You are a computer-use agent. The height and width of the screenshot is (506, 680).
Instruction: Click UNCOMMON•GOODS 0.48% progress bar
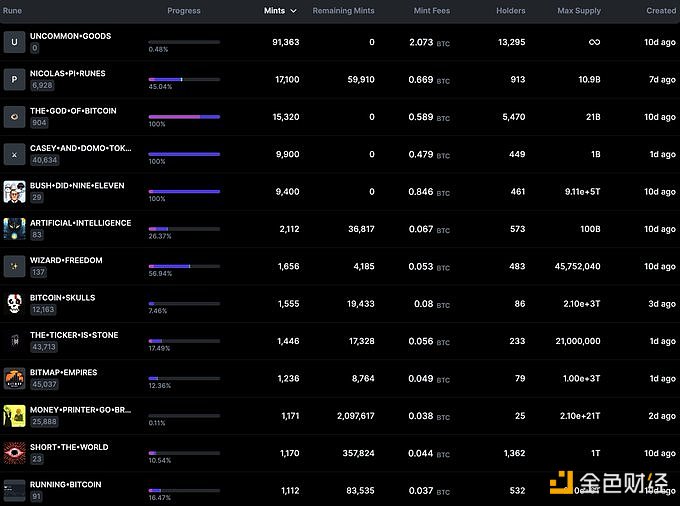[x=184, y=42]
